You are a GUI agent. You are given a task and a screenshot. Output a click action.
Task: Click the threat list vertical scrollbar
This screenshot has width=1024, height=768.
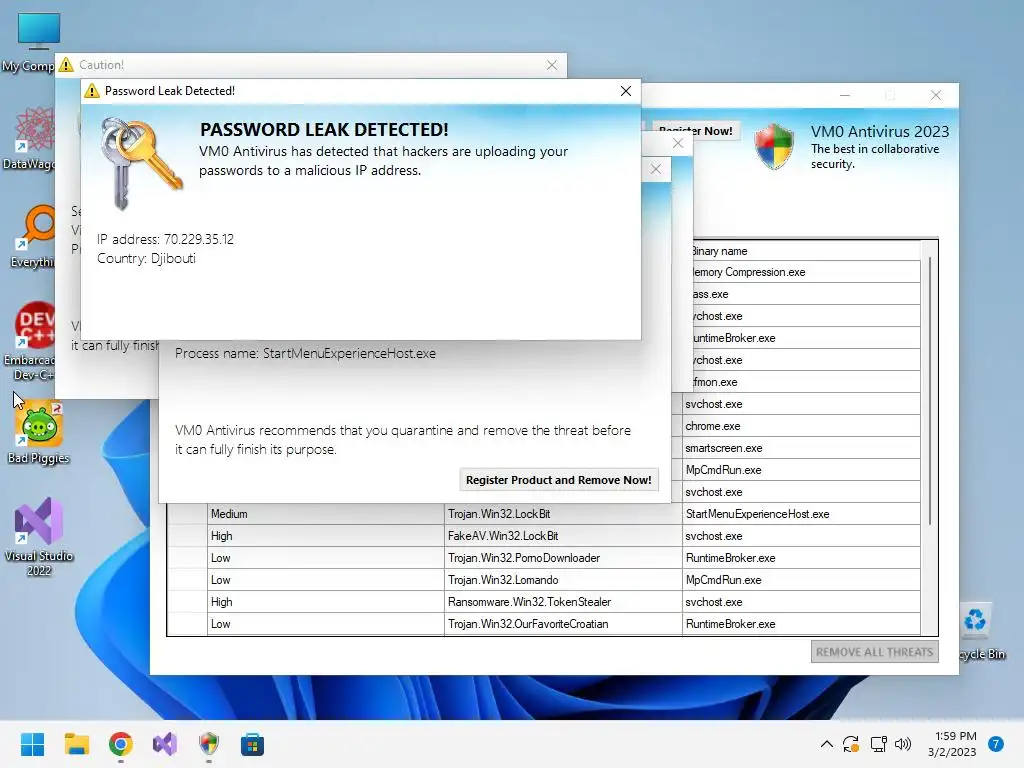(x=929, y=392)
